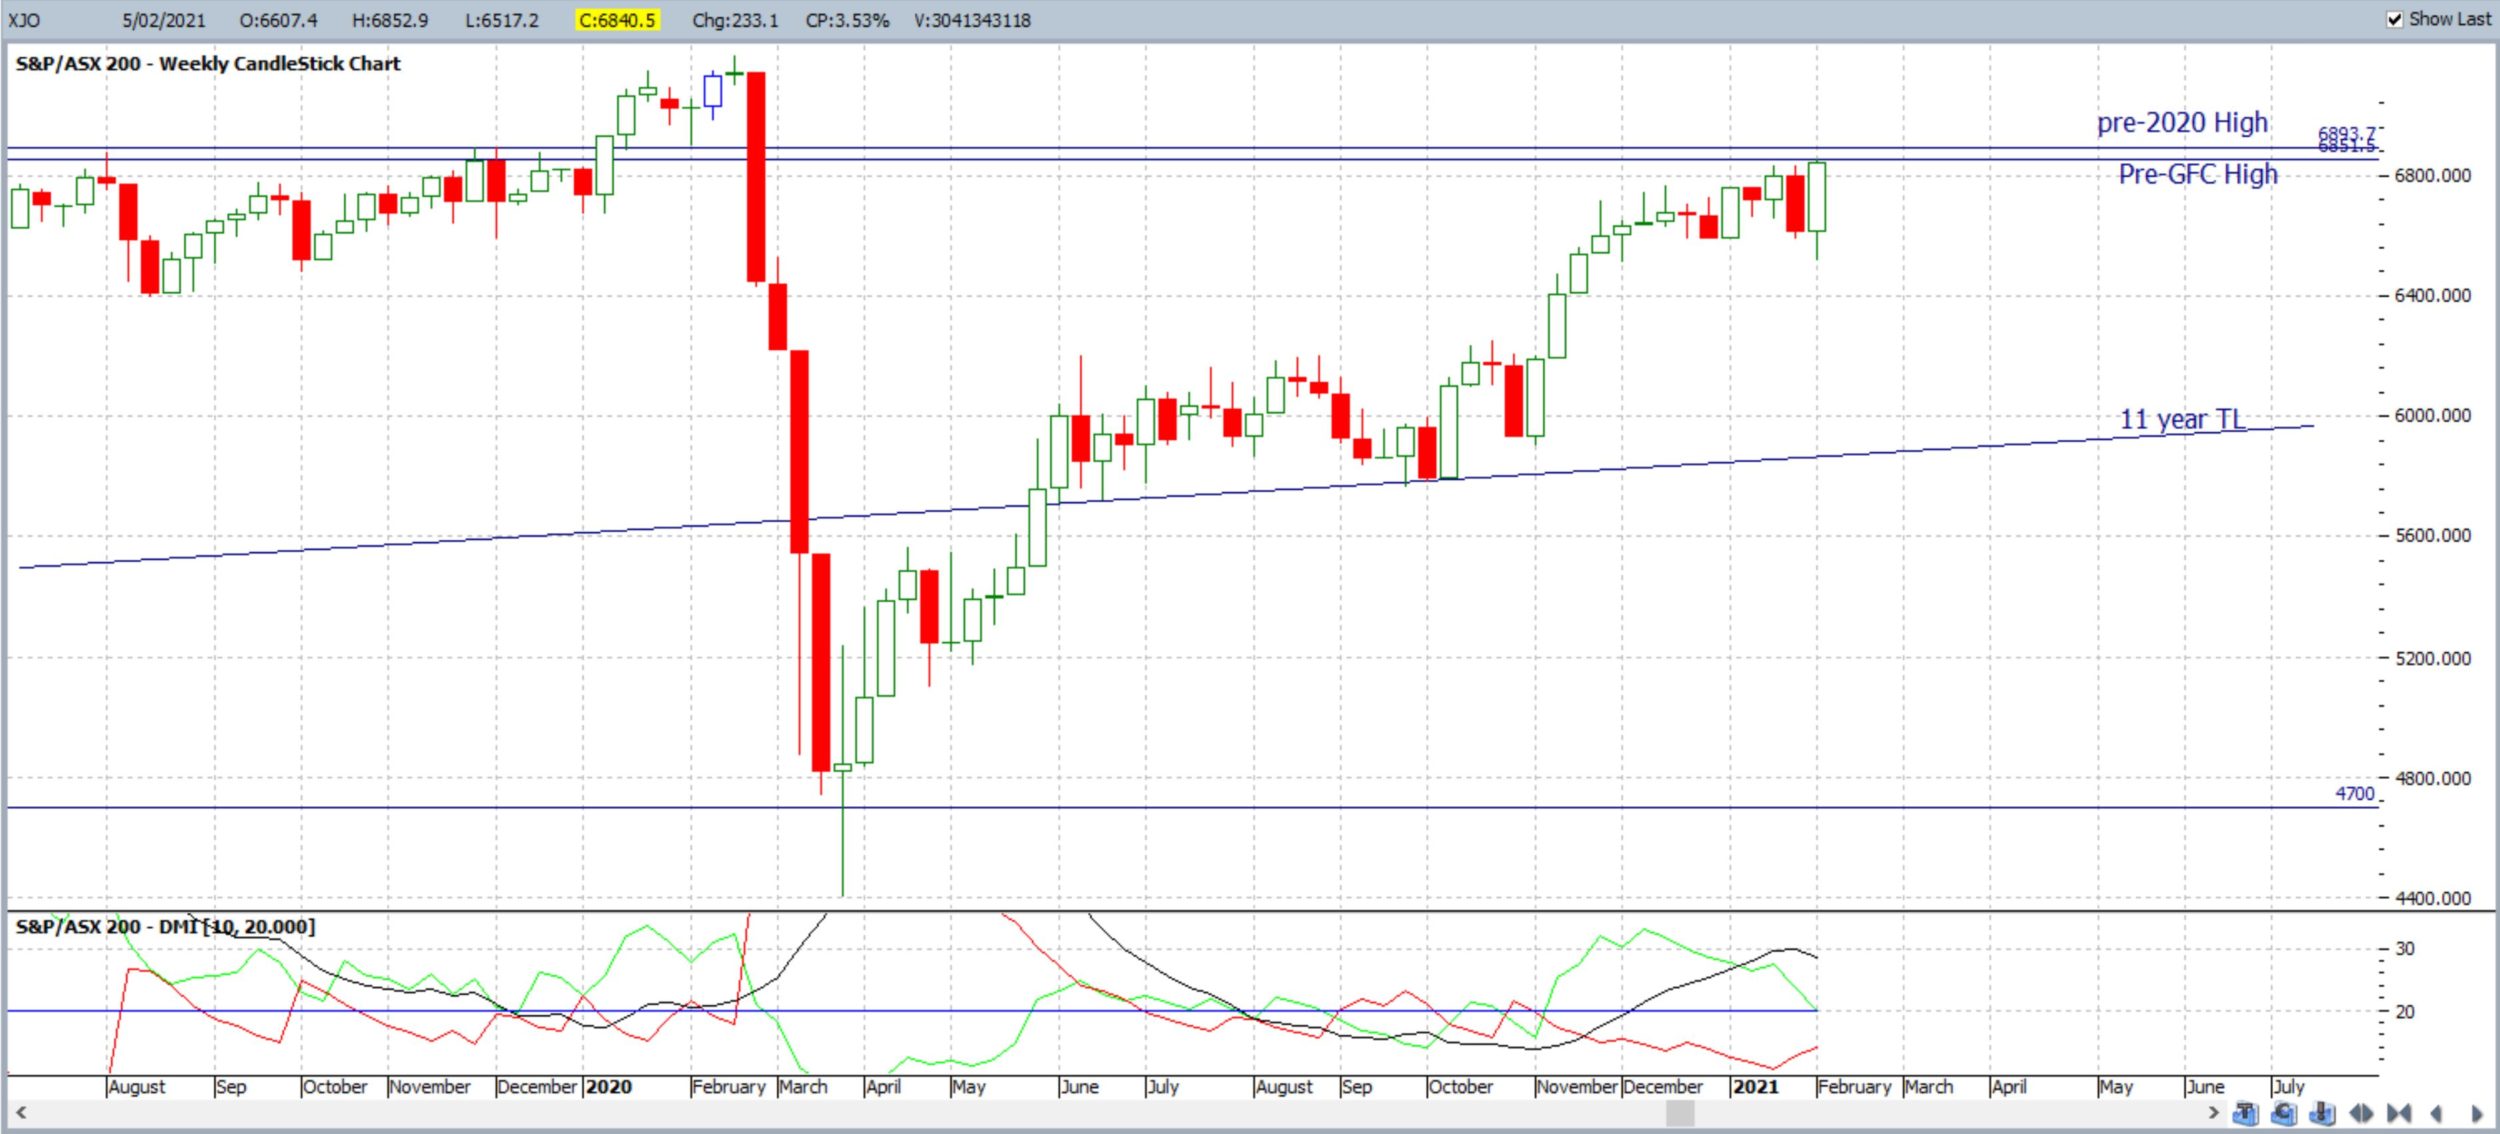The image size is (2500, 1134).
Task: Click the 5200.000 price axis label
Action: [2432, 658]
